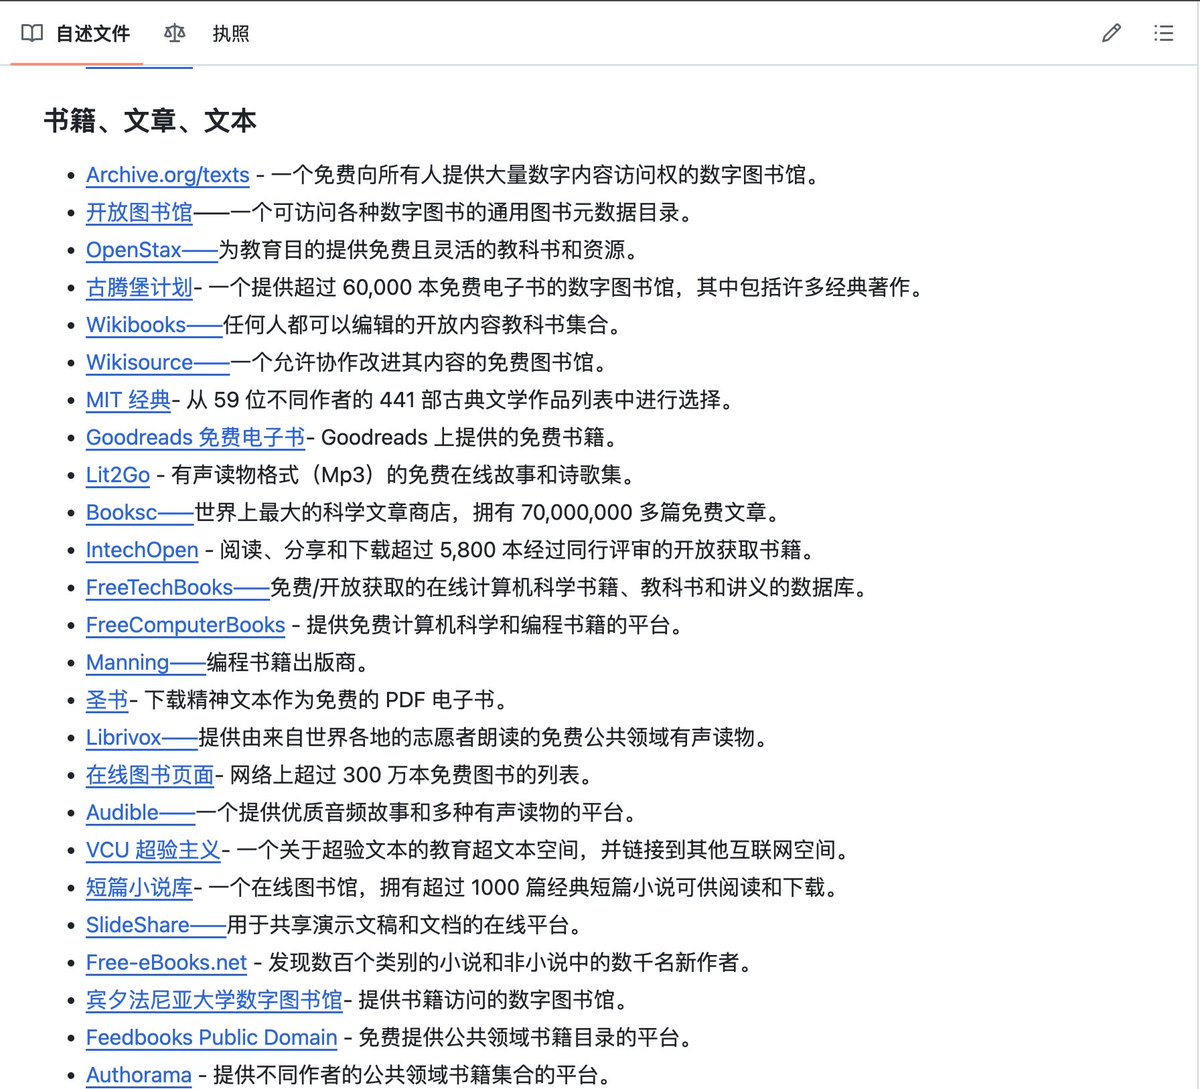Open the 短篇小说库 link
Screen dimensions: 1200x1089
click(139, 887)
